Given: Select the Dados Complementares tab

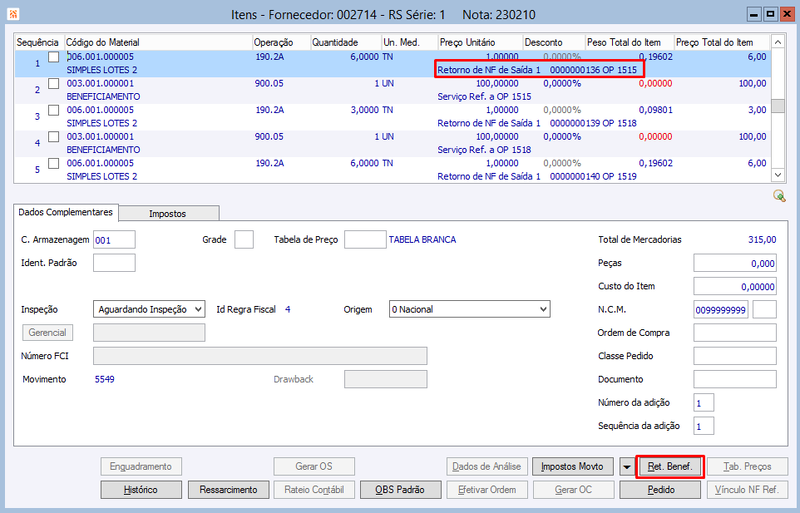Looking at the screenshot, I should pos(66,212).
